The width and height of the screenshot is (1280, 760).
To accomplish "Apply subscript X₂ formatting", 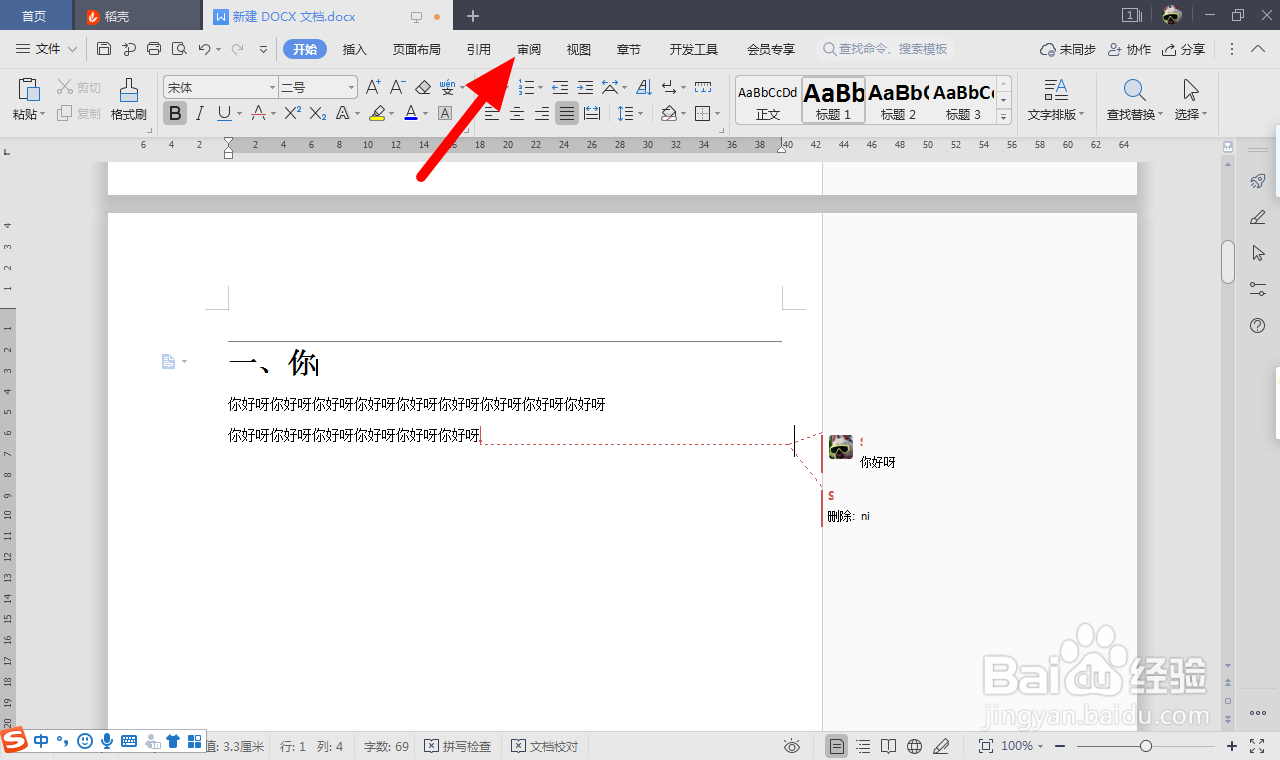I will click(319, 113).
